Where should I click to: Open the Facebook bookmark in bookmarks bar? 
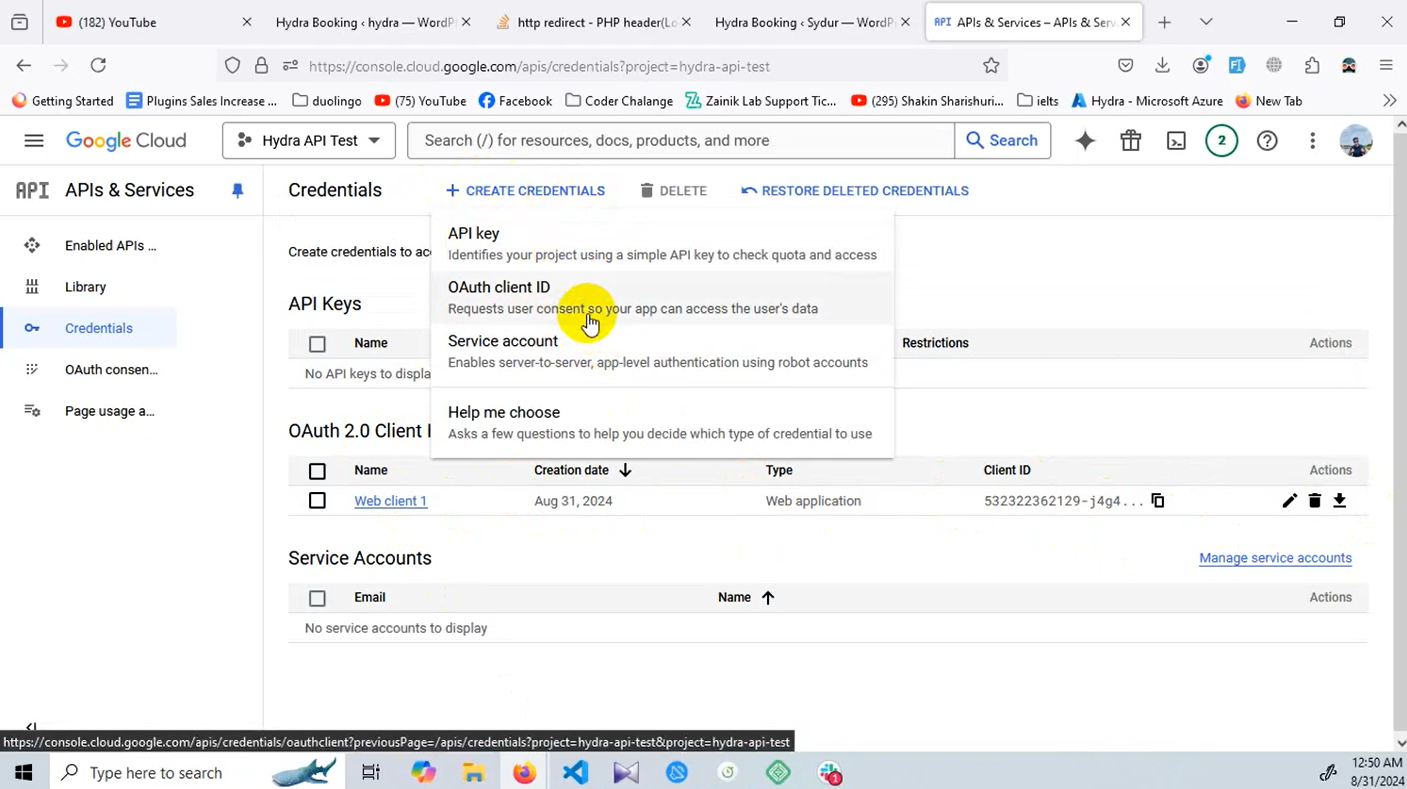point(515,100)
